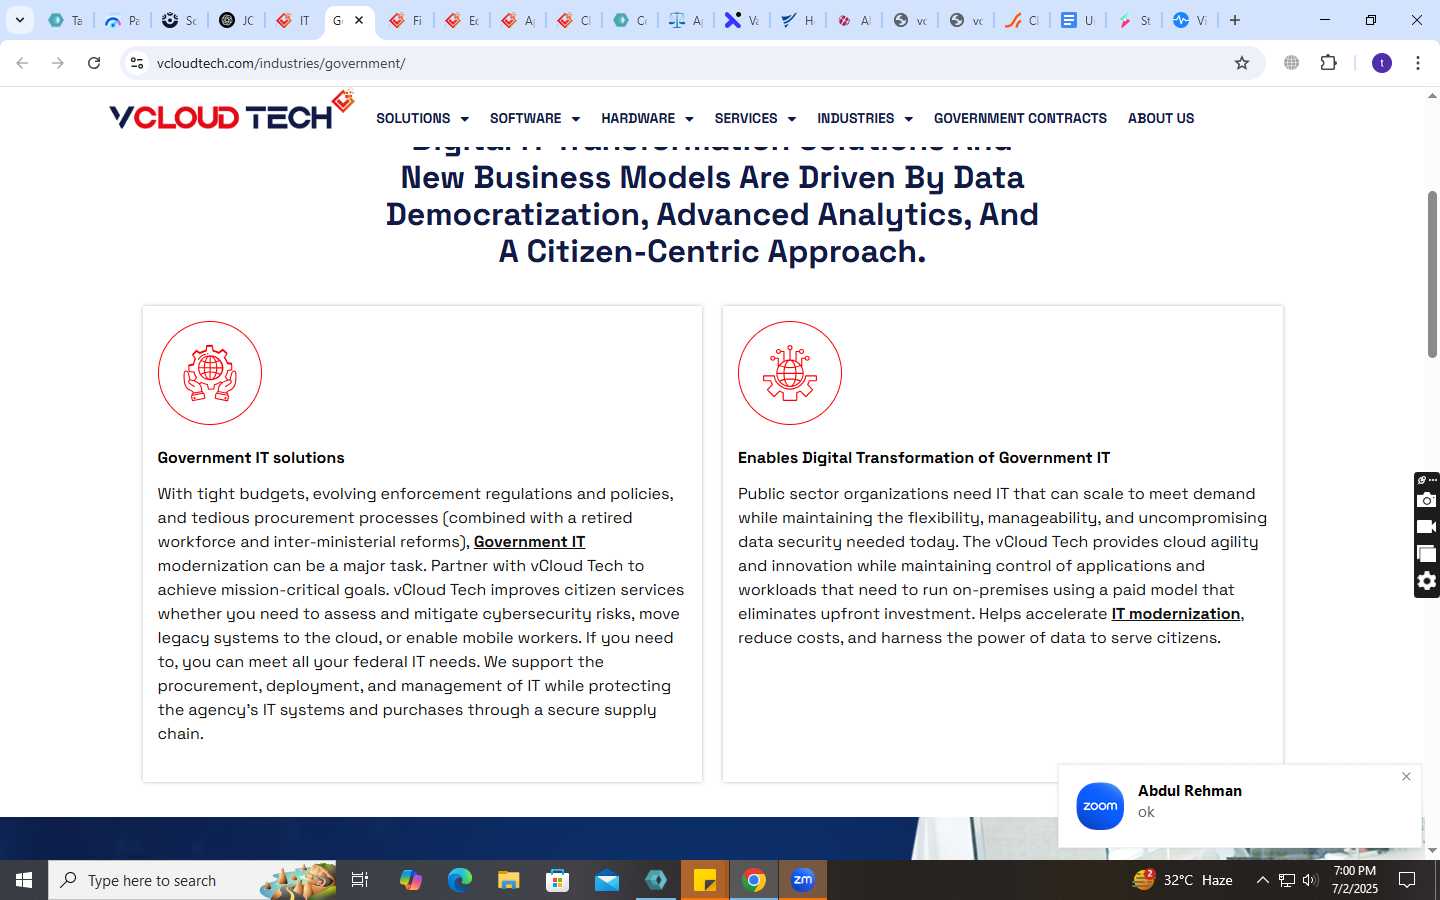
Task: Click the page vertical scrollbar thumb
Action: point(1432,274)
